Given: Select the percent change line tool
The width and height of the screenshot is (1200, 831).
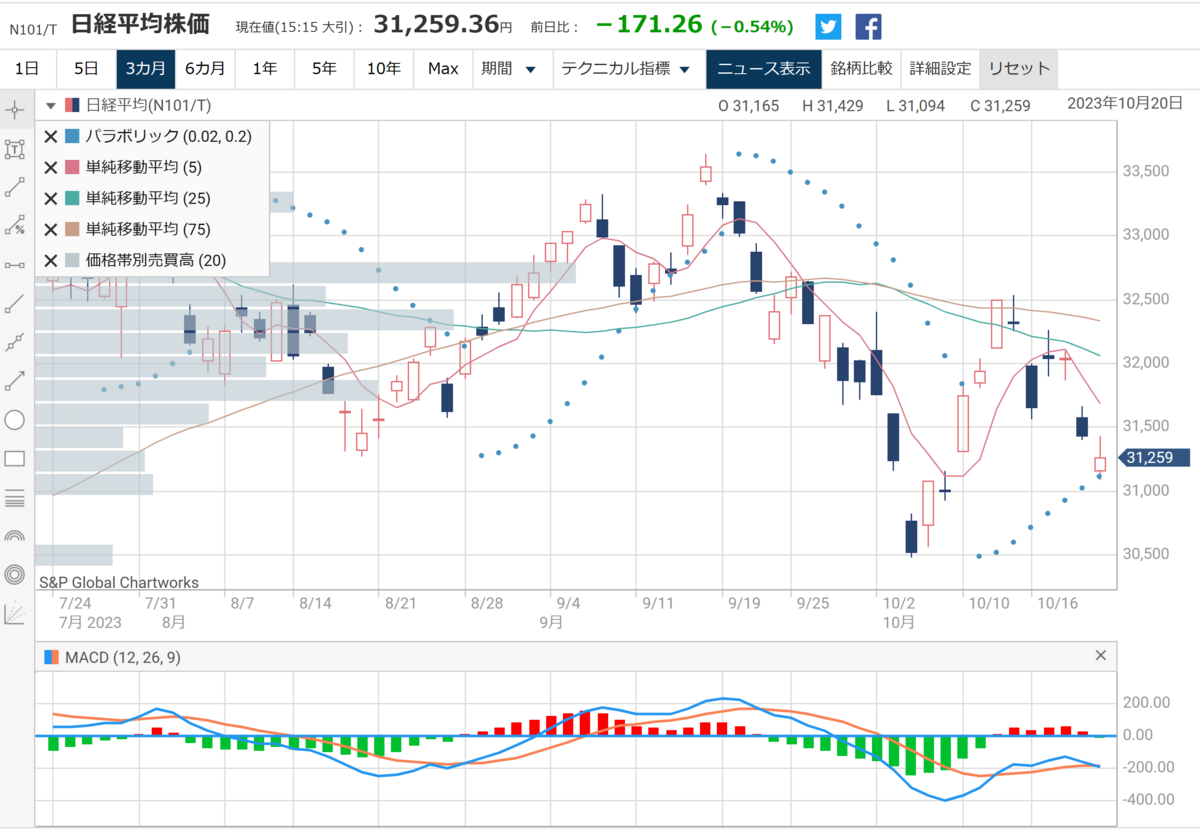Looking at the screenshot, I should click(x=15, y=226).
